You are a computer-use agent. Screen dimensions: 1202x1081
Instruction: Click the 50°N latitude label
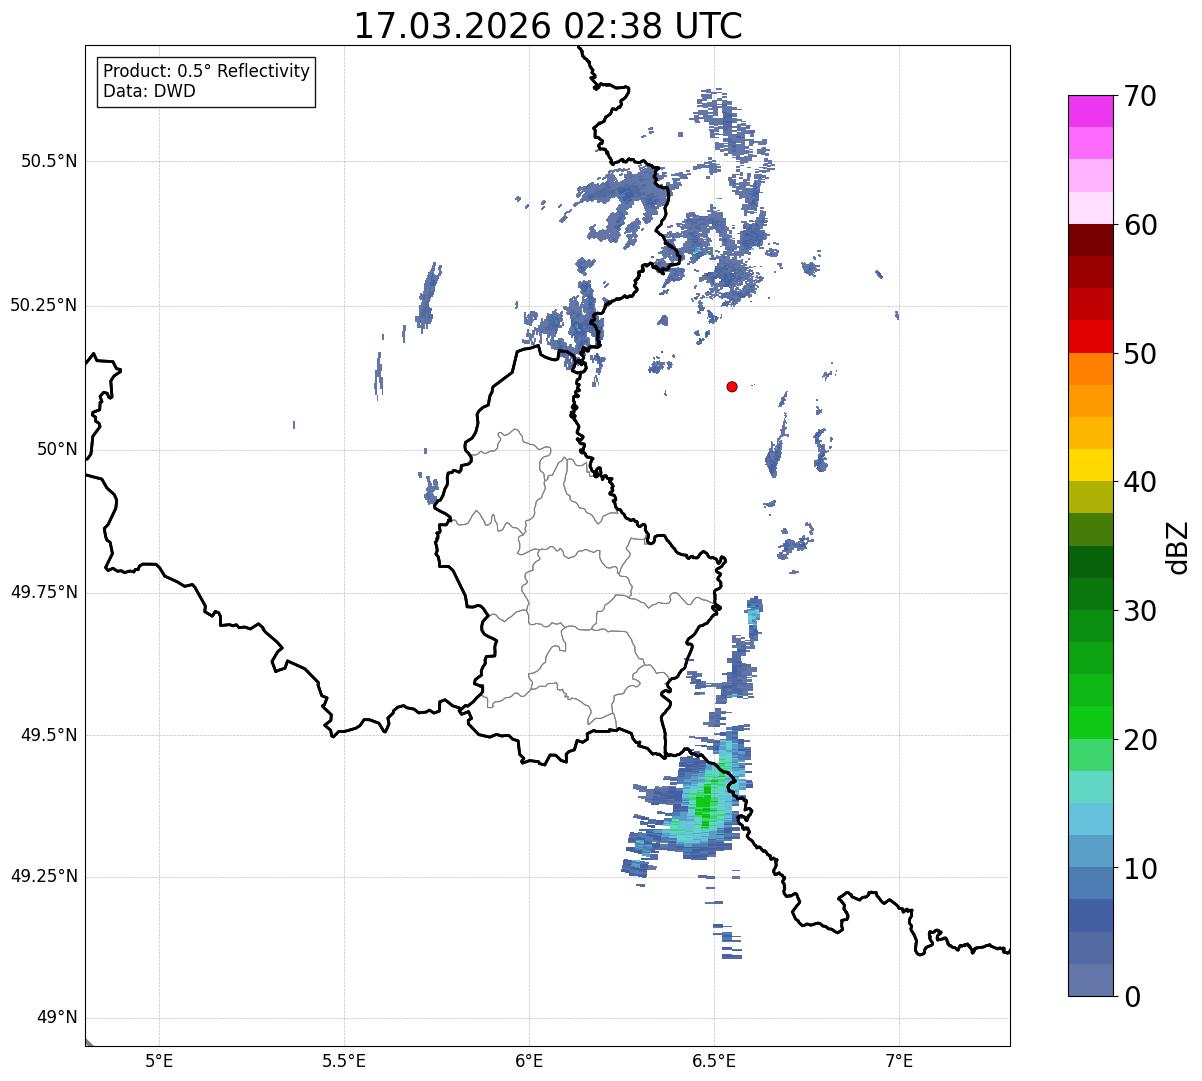pos(57,449)
